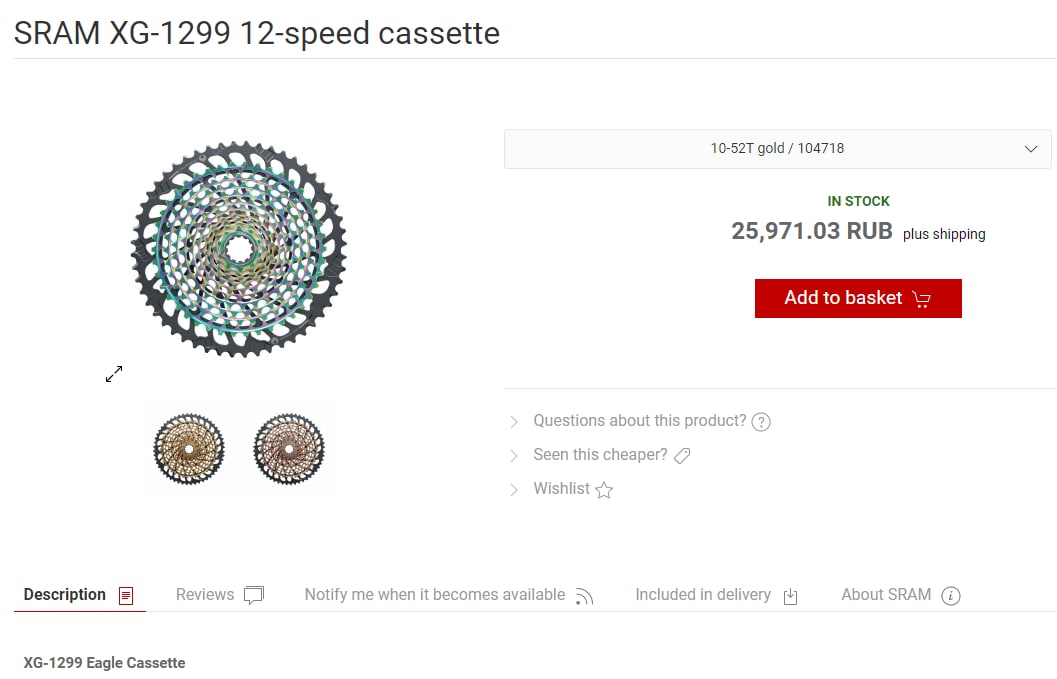
Task: Click the question mark help icon
Action: [x=761, y=422]
